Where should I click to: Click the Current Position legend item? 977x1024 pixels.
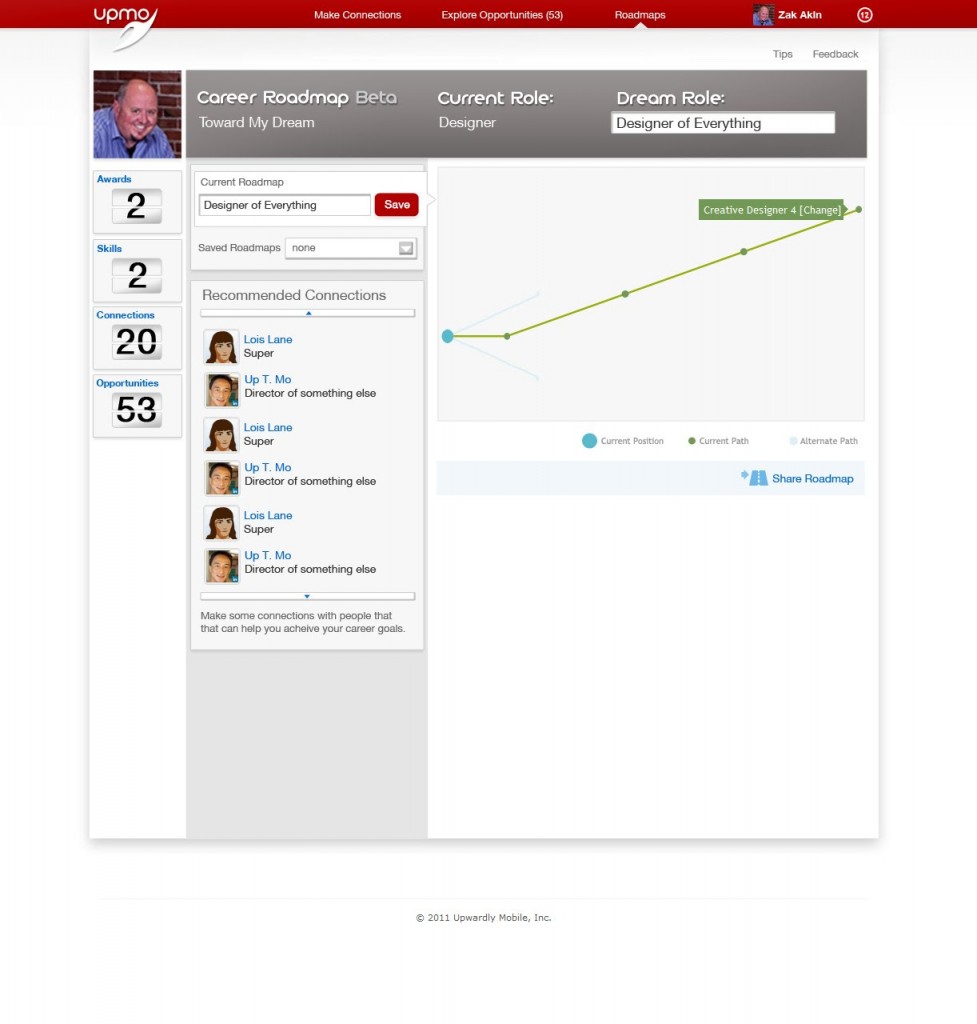(x=623, y=441)
